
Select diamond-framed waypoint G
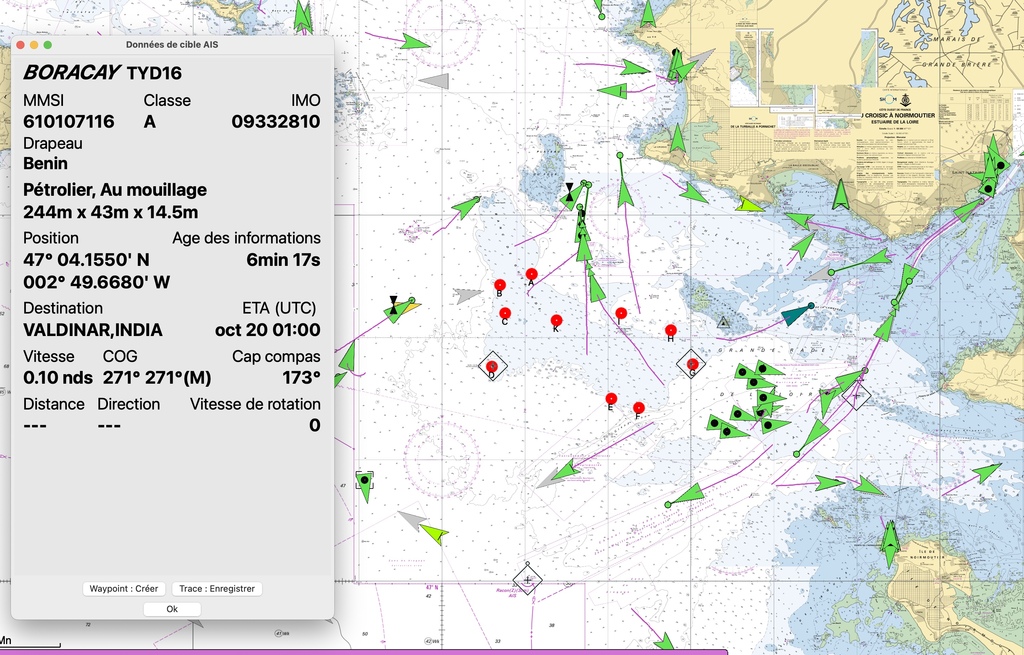692,364
